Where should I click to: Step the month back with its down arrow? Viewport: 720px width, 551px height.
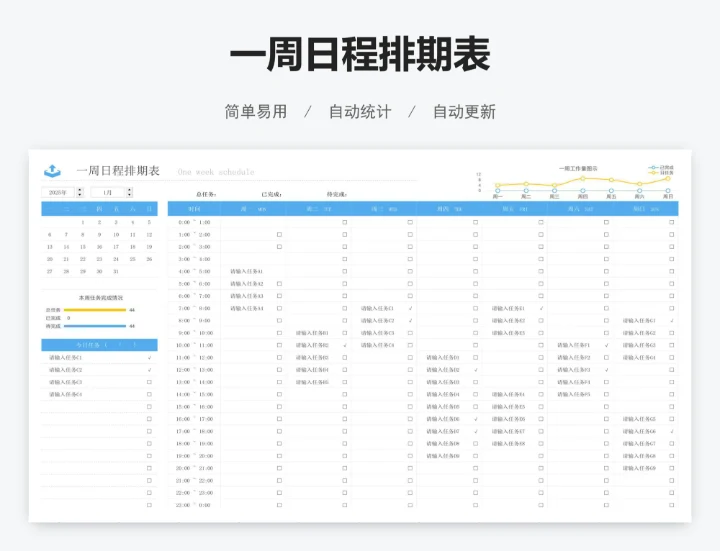129,195
